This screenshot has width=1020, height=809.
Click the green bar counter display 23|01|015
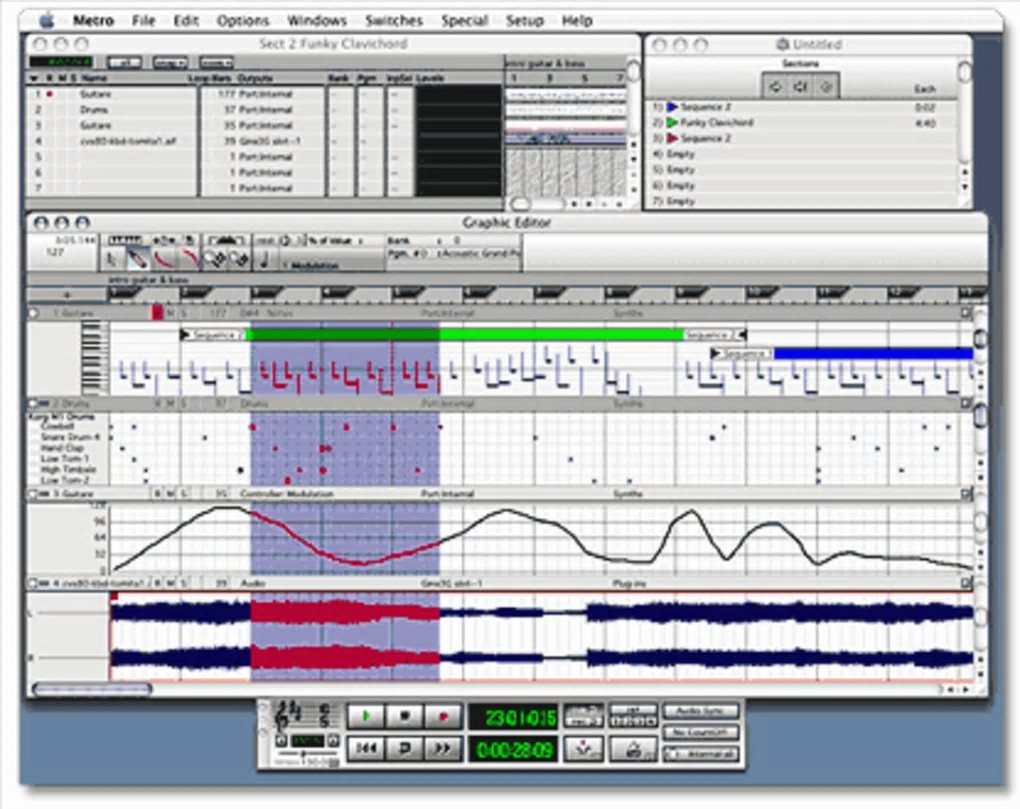(513, 718)
